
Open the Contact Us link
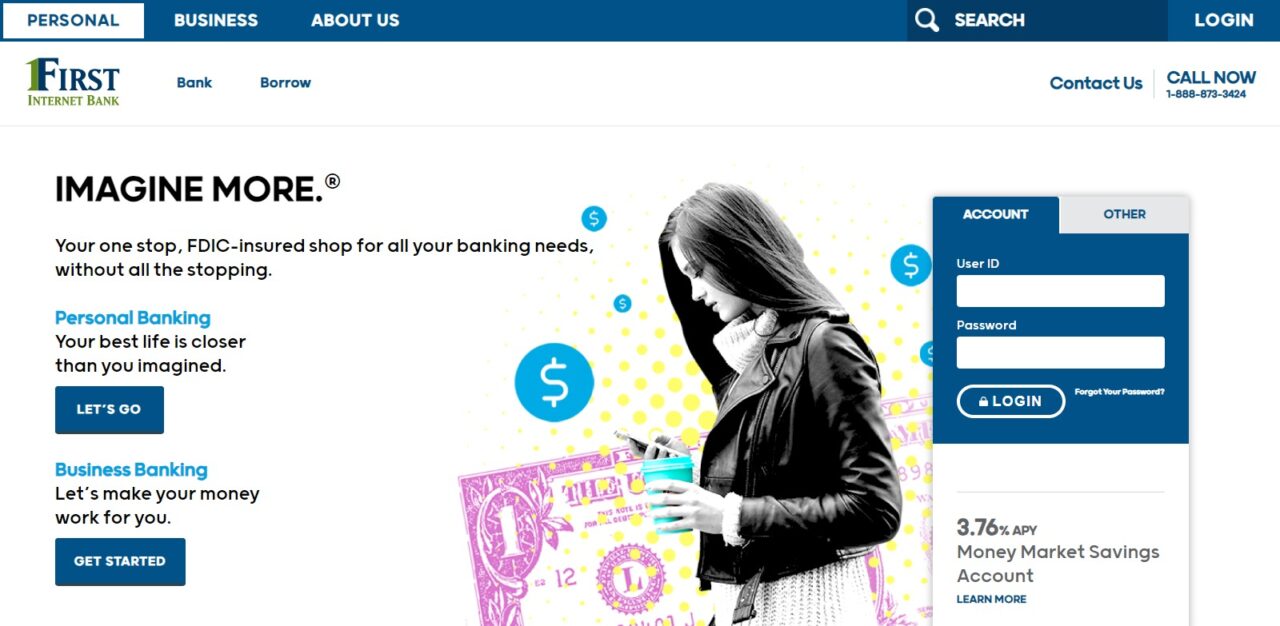(x=1095, y=83)
